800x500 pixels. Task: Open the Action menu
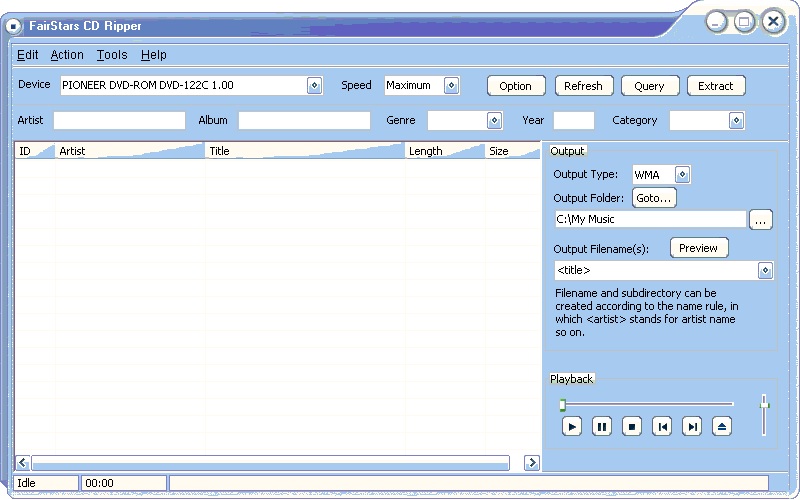coord(67,55)
